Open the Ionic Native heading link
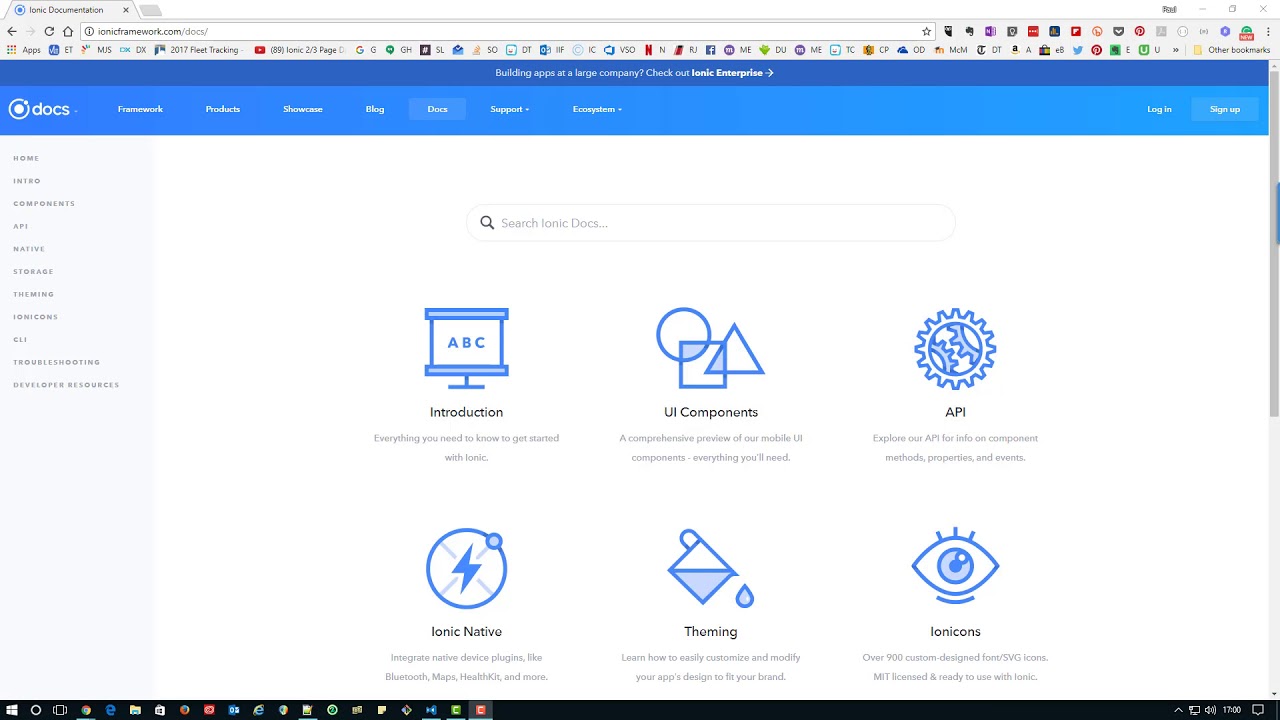The height and width of the screenshot is (720, 1280). click(466, 632)
